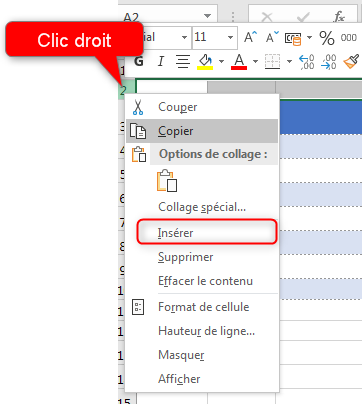The image size is (362, 404).
Task: Click the formula bar cancel X icon
Action: point(267,17)
